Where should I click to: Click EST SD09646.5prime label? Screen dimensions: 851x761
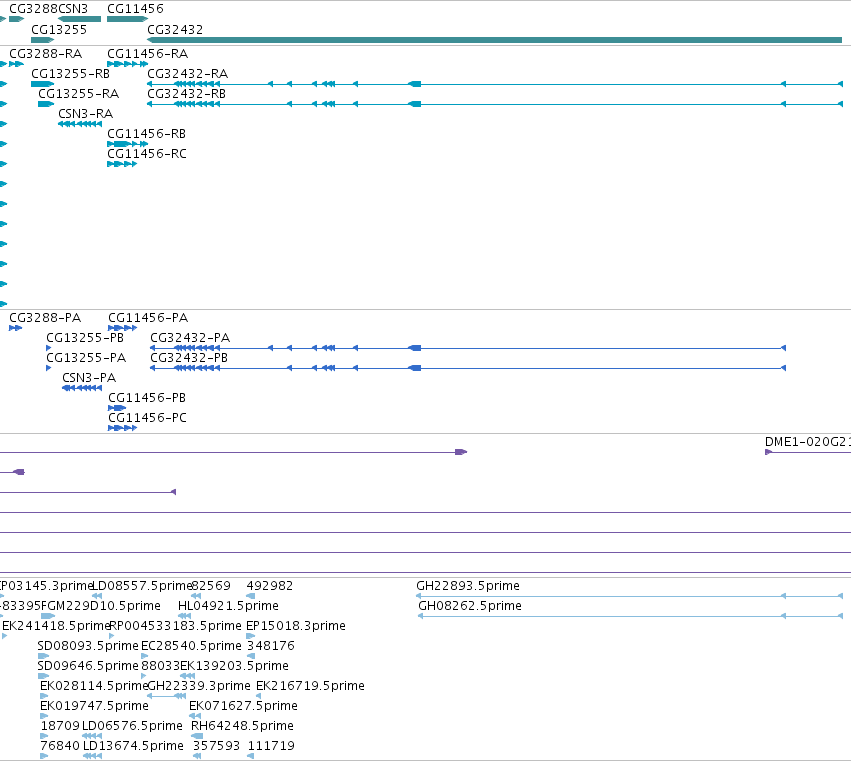[88, 666]
